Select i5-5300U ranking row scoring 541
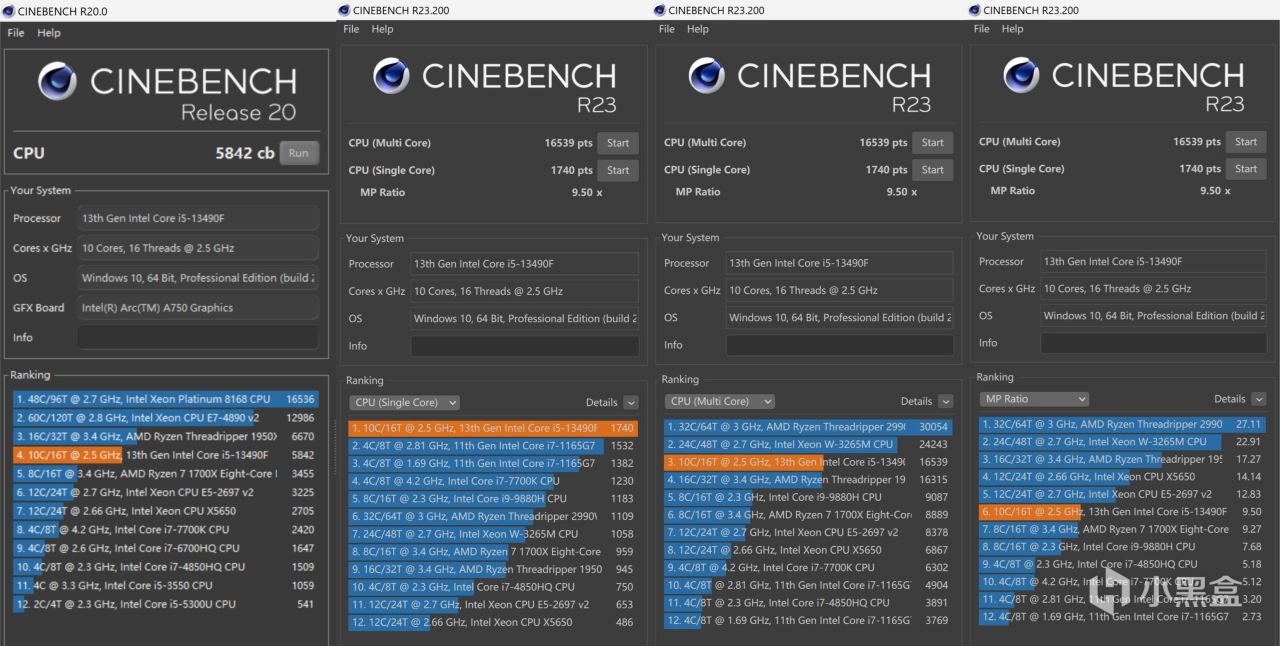Viewport: 1280px width, 646px height. (166, 604)
